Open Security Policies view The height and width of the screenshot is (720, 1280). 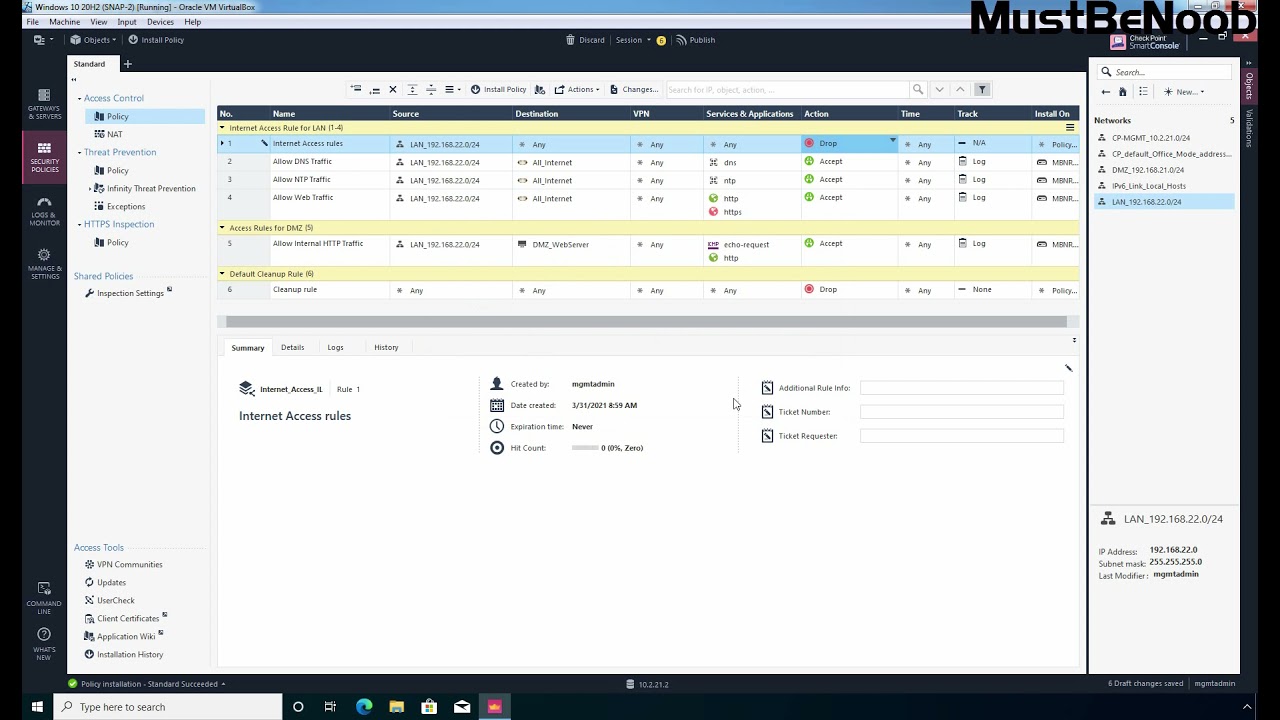pos(44,156)
